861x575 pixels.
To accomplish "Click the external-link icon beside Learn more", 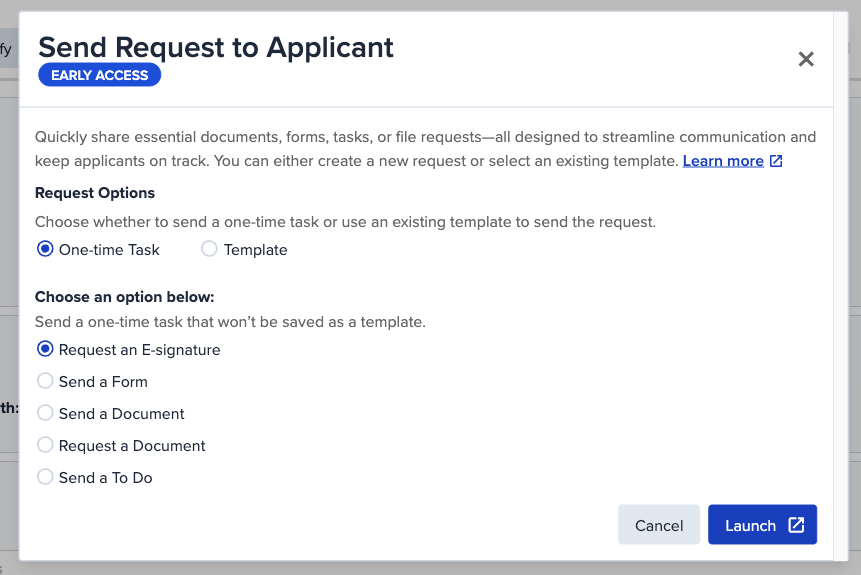I will click(776, 161).
